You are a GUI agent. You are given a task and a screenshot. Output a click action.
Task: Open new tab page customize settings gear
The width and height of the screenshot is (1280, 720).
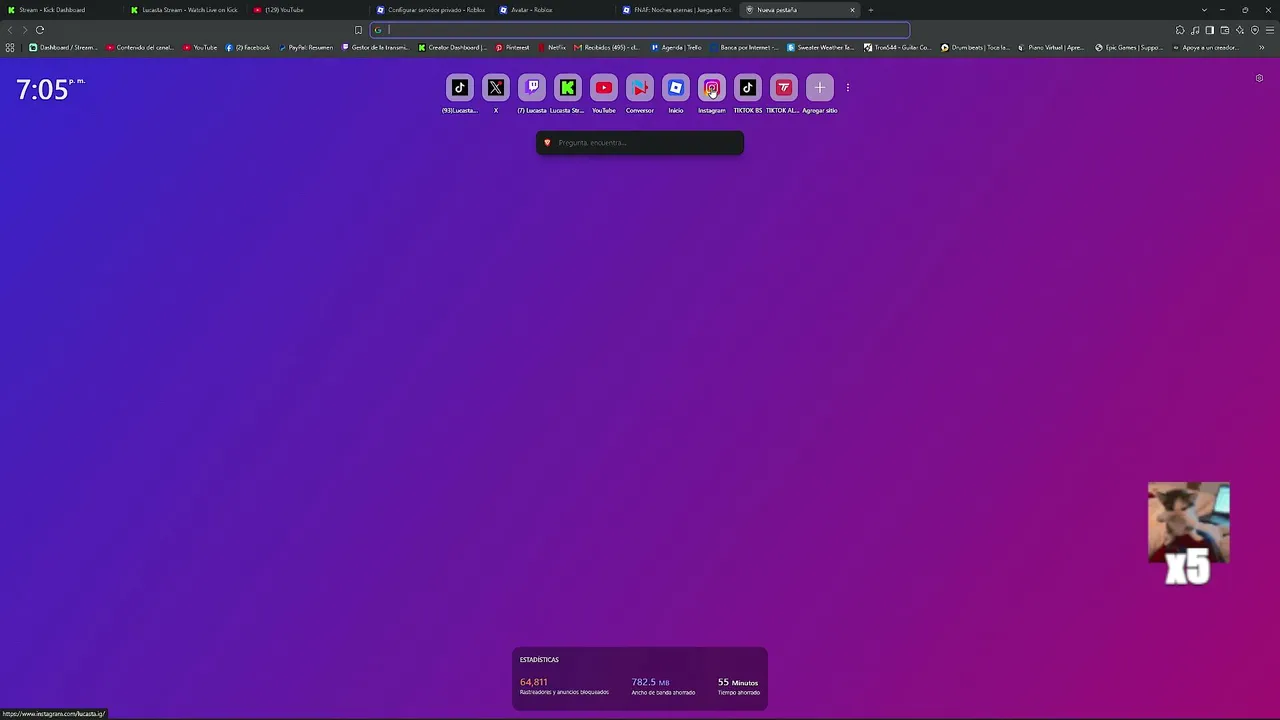click(1259, 78)
